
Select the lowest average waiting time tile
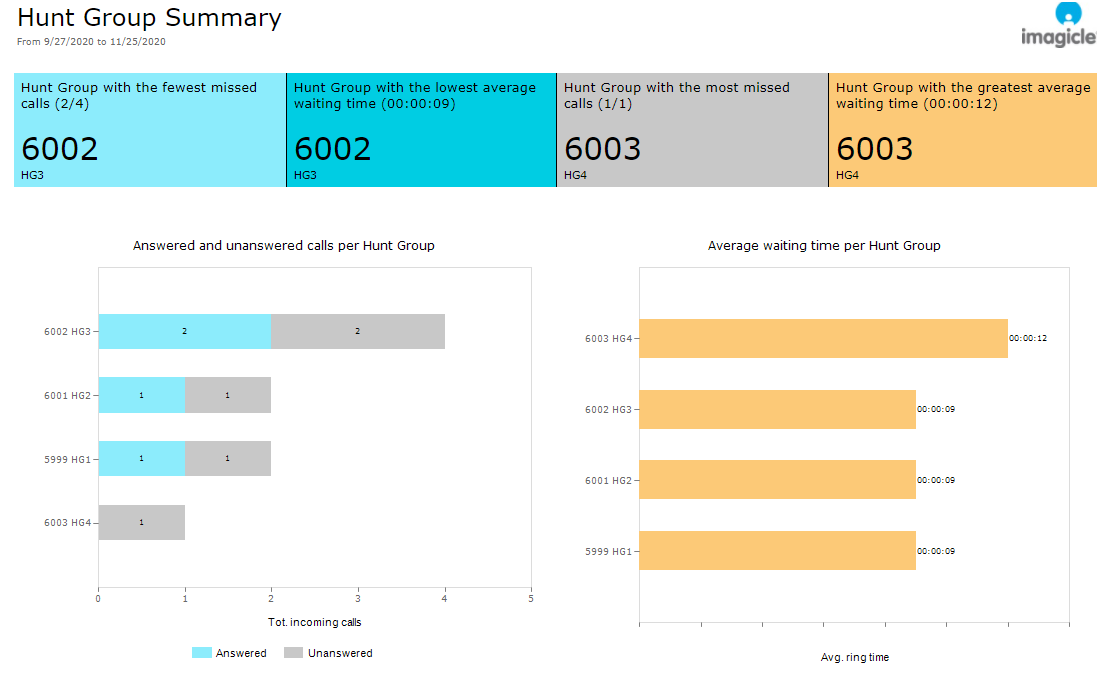click(x=421, y=130)
